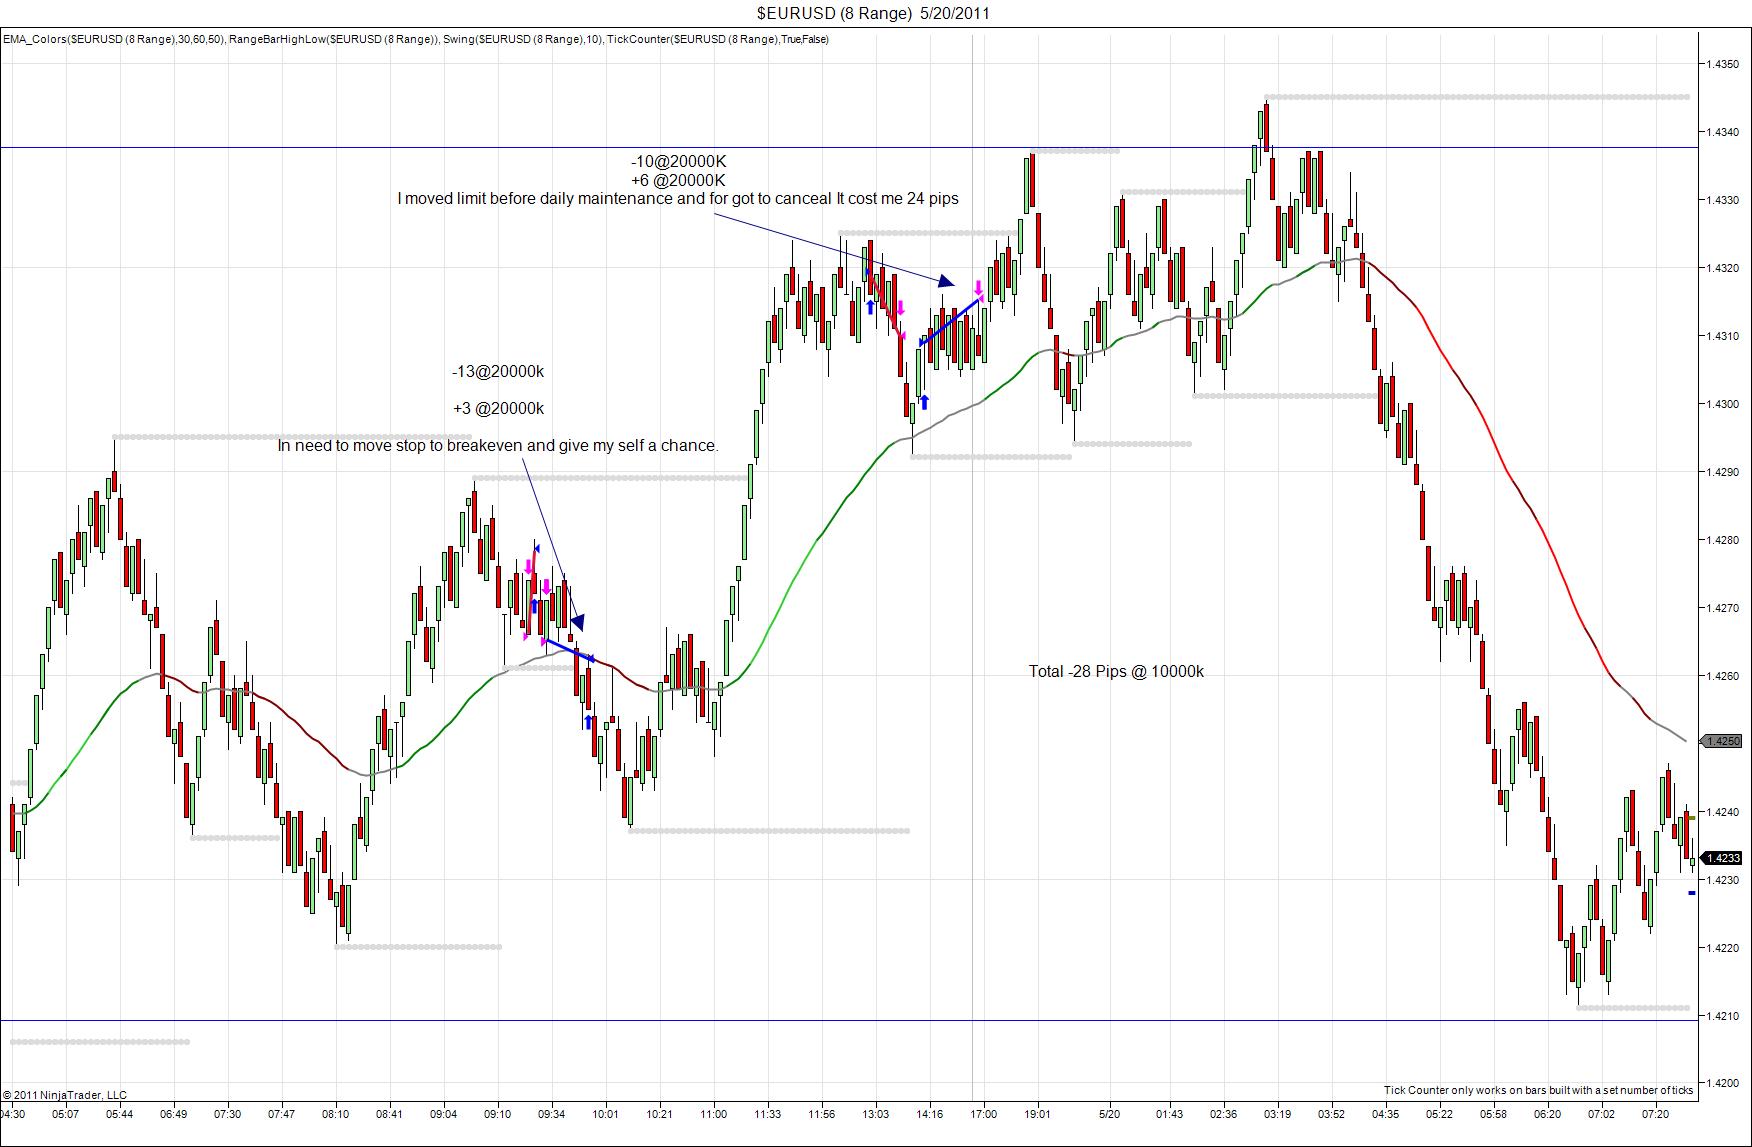Click the current price marker 1.4233
The image size is (1752, 1147).
pyautogui.click(x=1722, y=858)
